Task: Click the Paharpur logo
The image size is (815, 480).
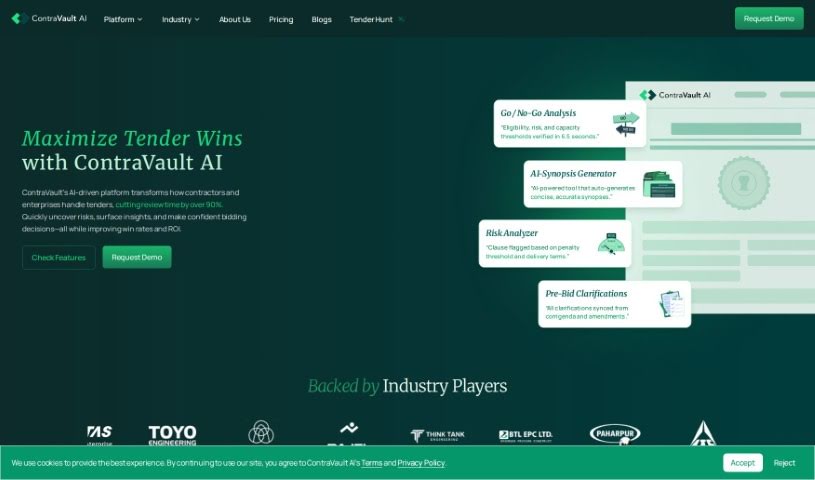Action: (615, 435)
